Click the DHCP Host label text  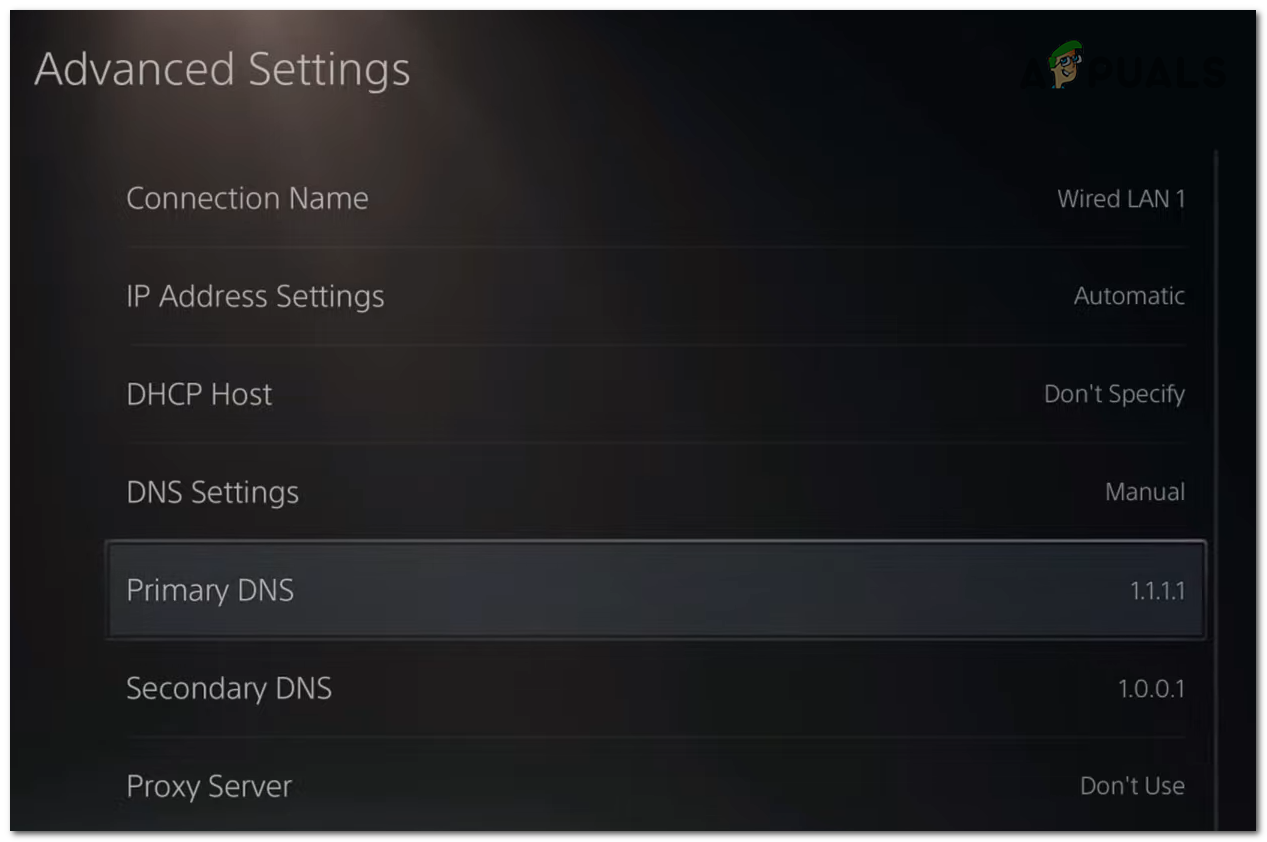tap(198, 394)
